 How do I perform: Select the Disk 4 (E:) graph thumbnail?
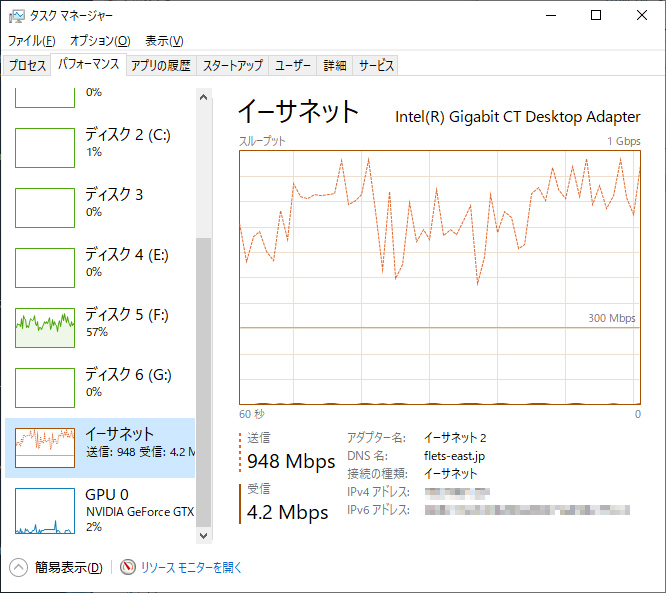pyautogui.click(x=45, y=268)
